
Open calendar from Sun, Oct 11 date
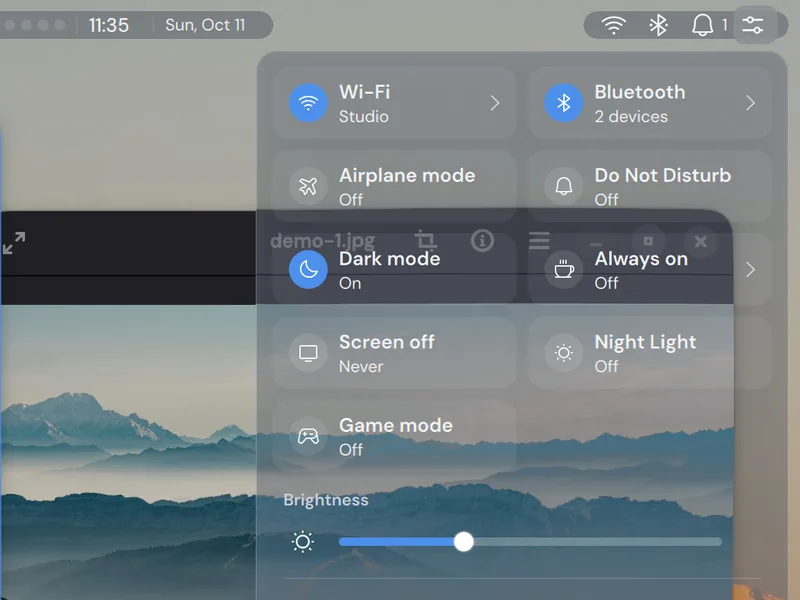click(205, 25)
